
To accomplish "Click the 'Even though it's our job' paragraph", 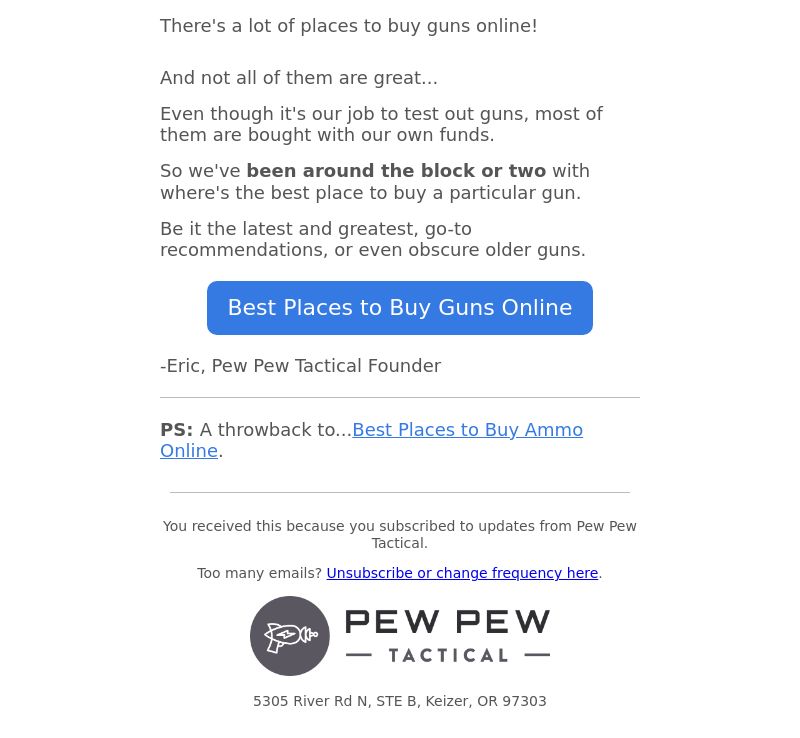I will 381,124.
